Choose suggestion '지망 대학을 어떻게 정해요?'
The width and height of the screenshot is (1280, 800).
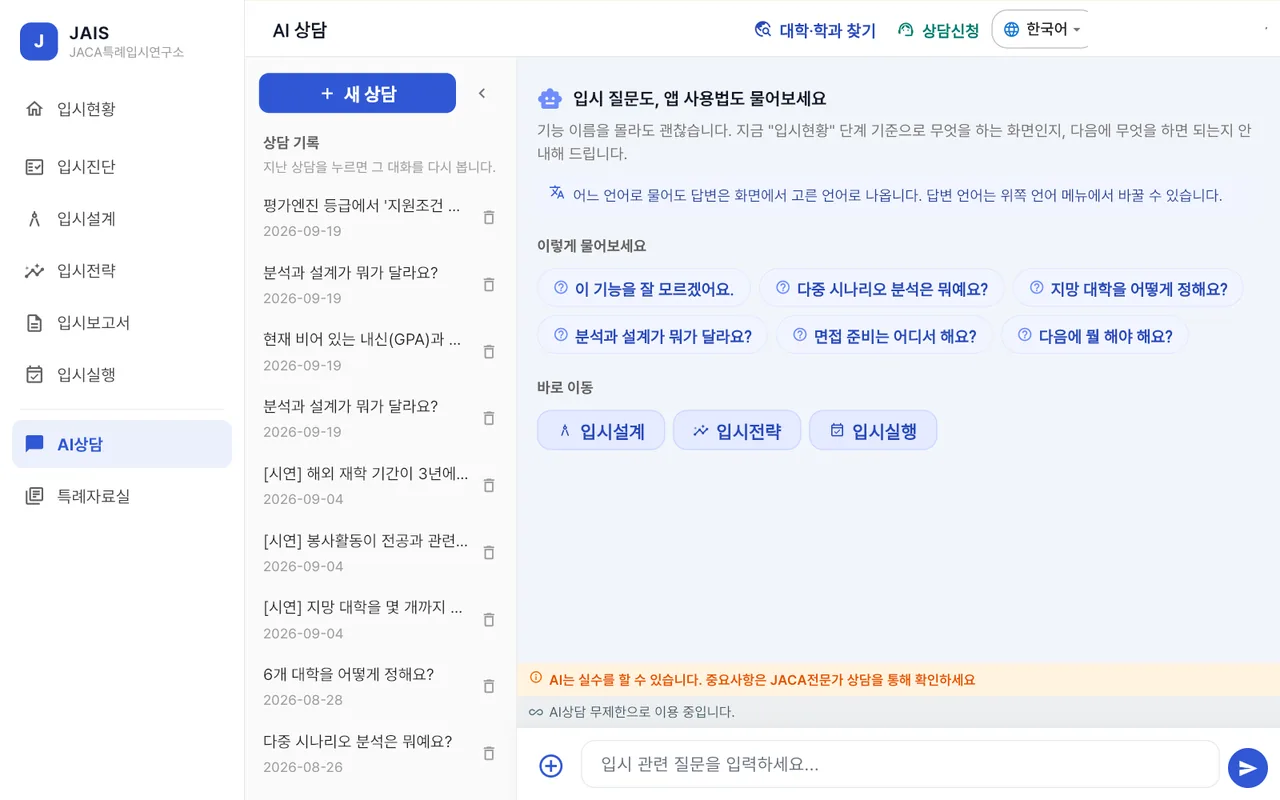(1128, 289)
